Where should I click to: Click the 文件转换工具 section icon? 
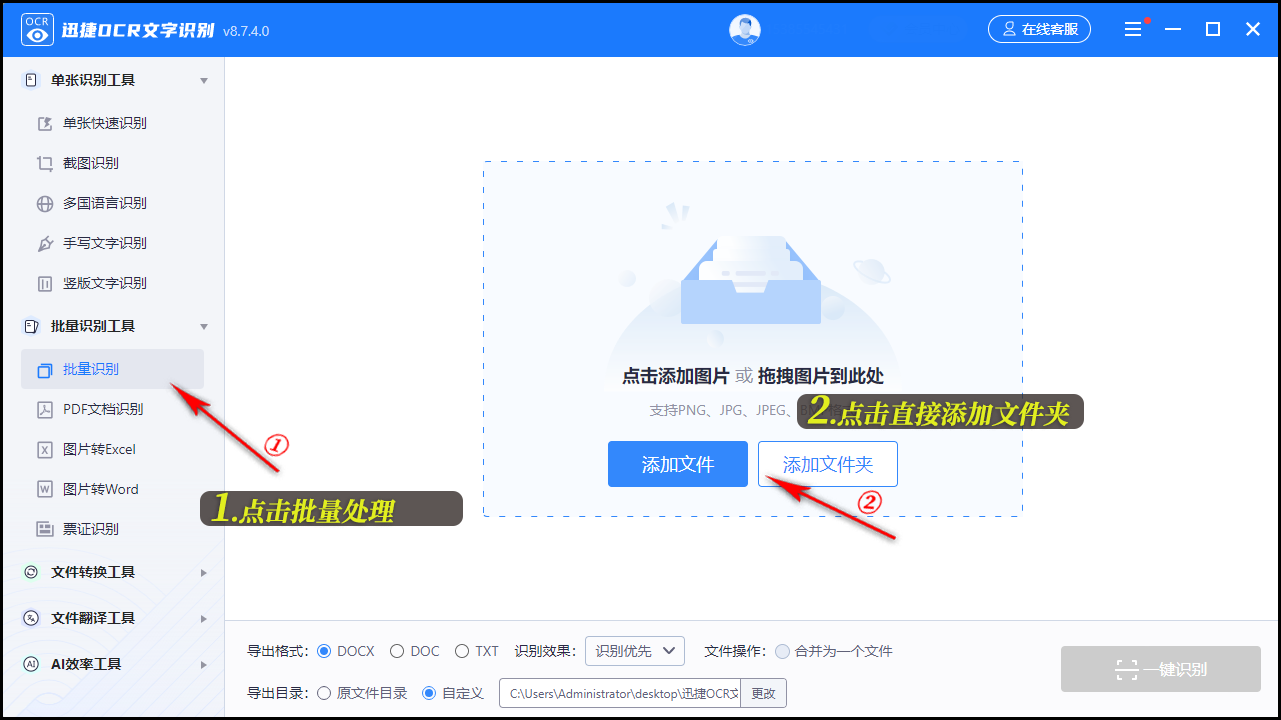pos(31,572)
